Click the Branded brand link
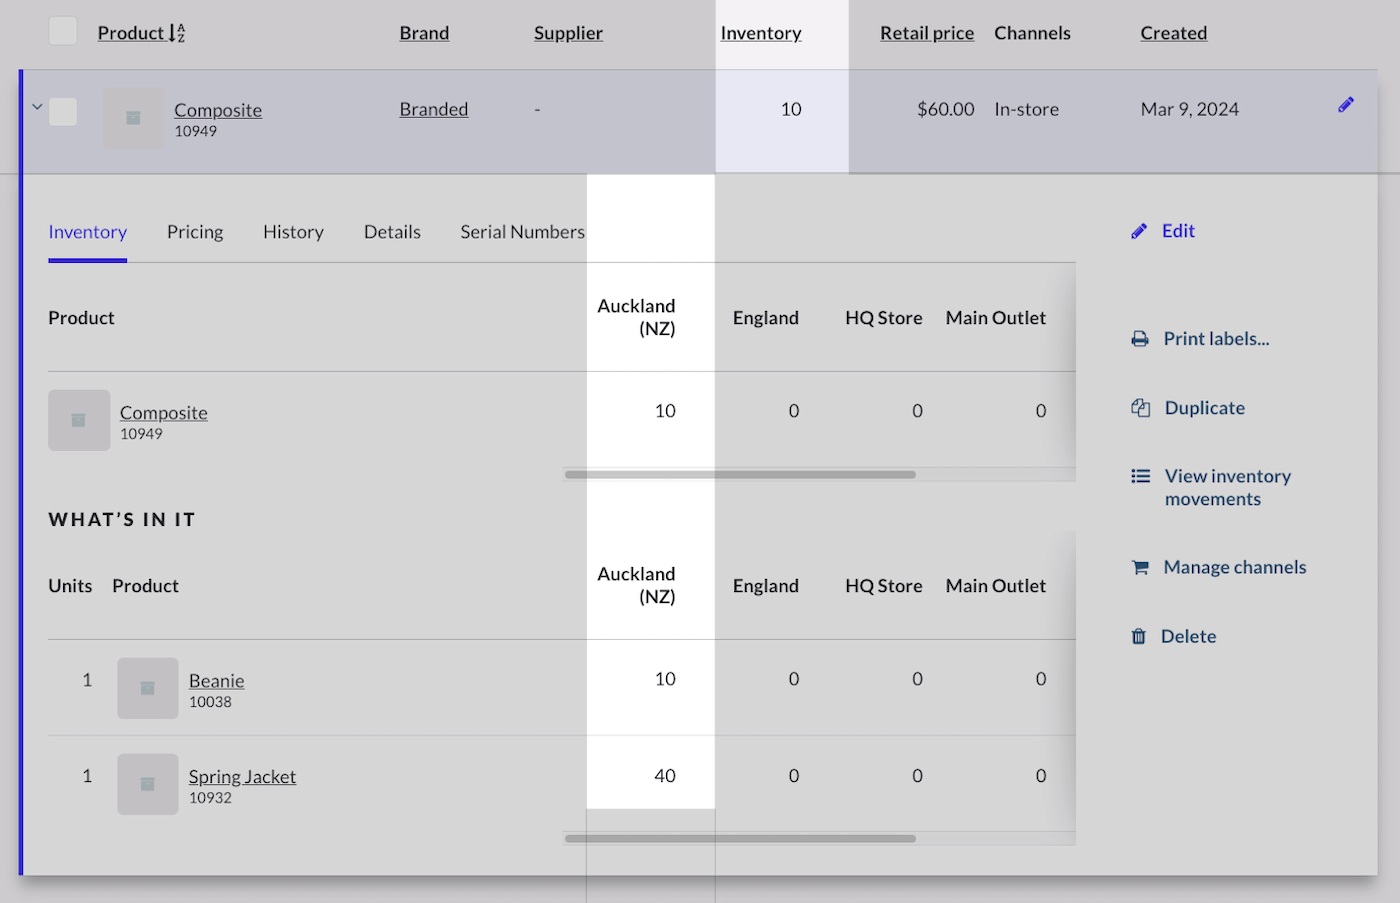 pos(433,109)
